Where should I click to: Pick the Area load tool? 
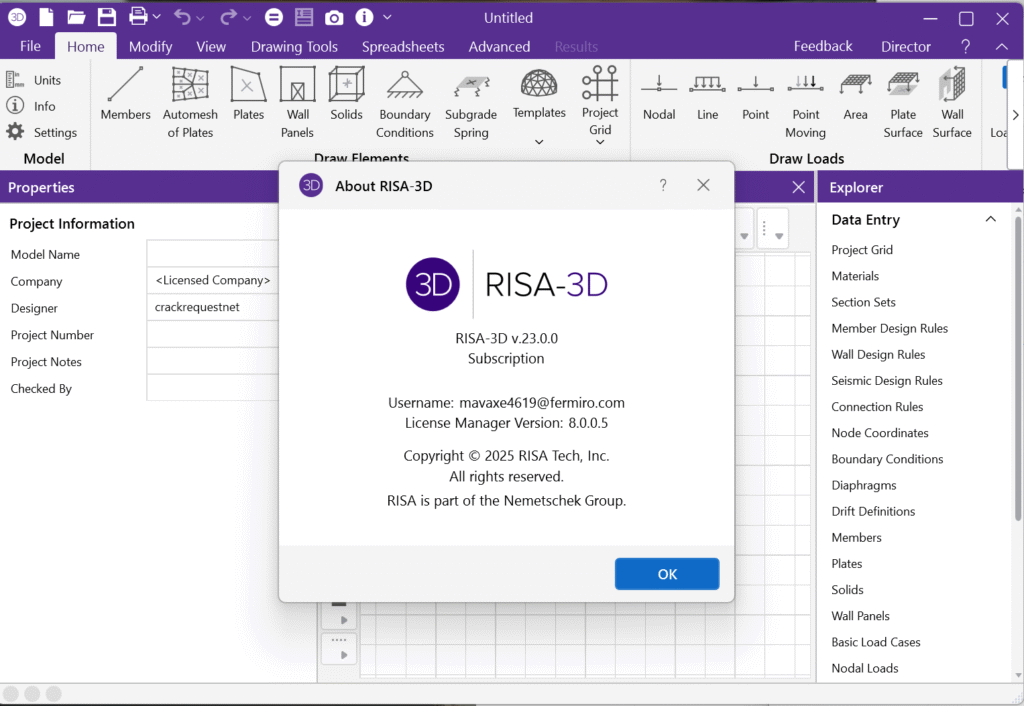856,94
